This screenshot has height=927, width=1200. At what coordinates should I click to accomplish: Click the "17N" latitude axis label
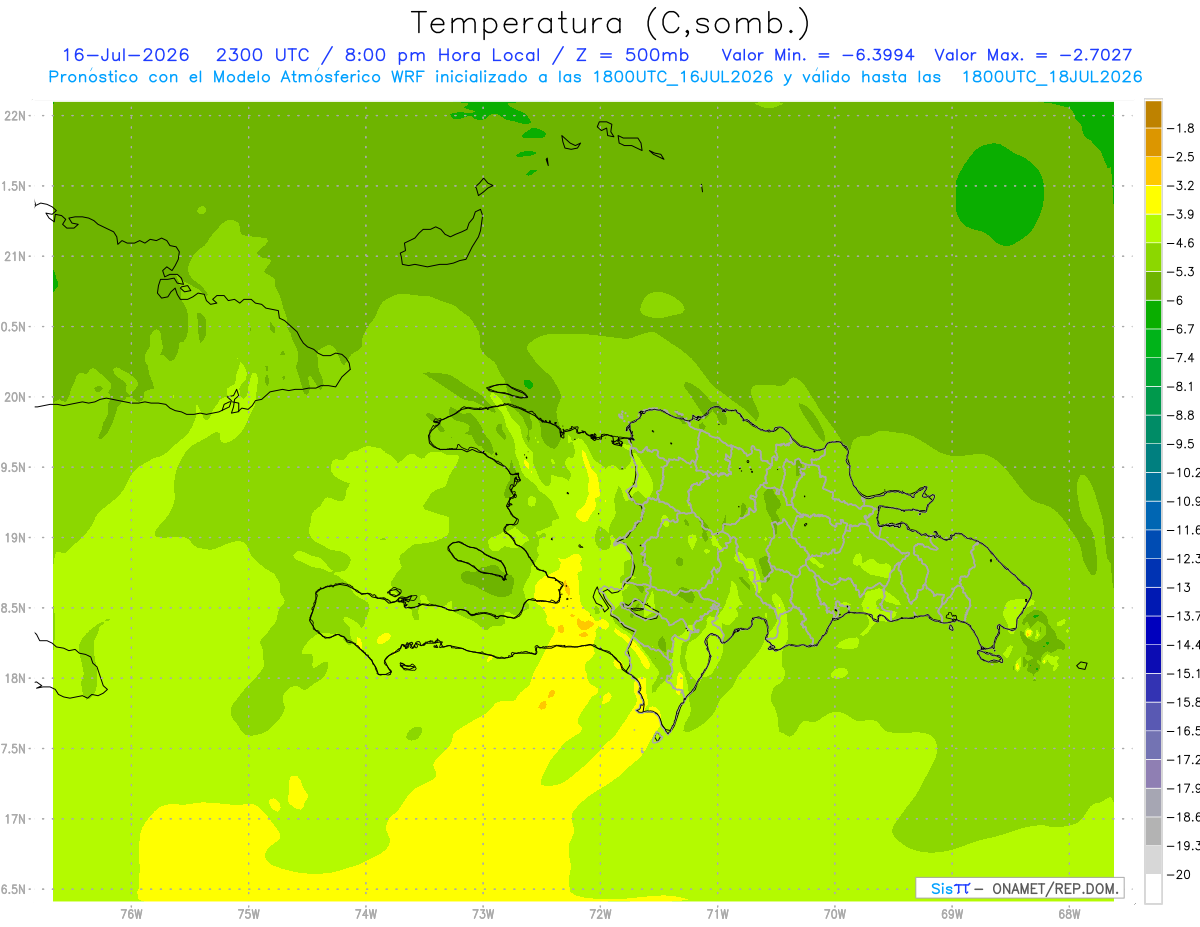(x=15, y=819)
